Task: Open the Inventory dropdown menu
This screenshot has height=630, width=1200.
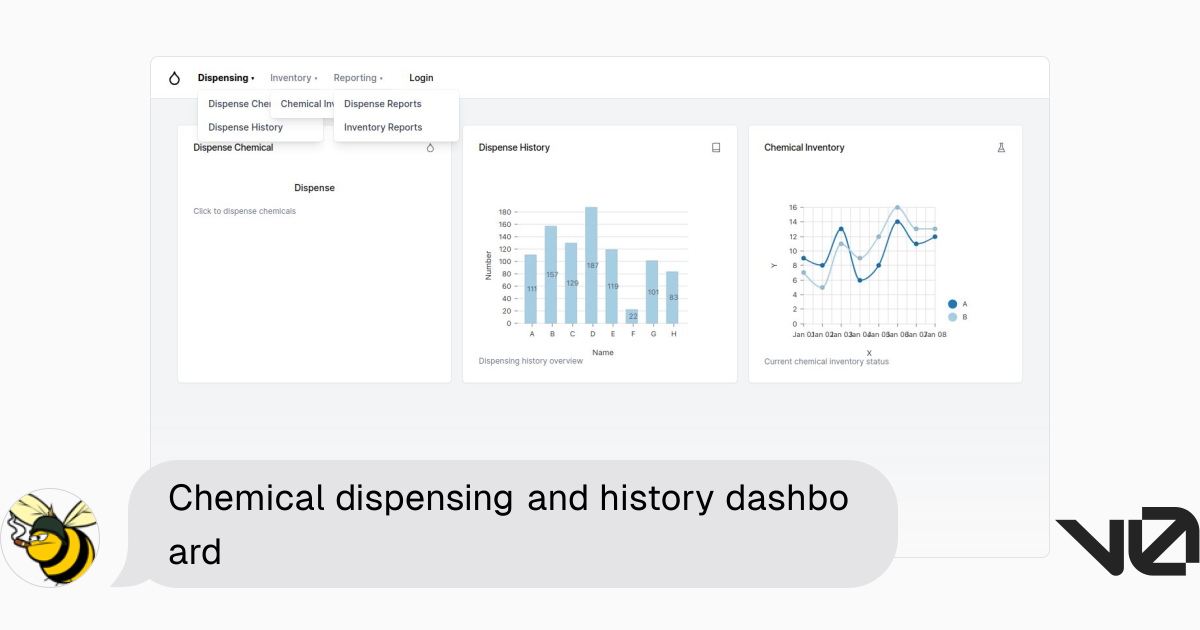Action: click(x=294, y=78)
